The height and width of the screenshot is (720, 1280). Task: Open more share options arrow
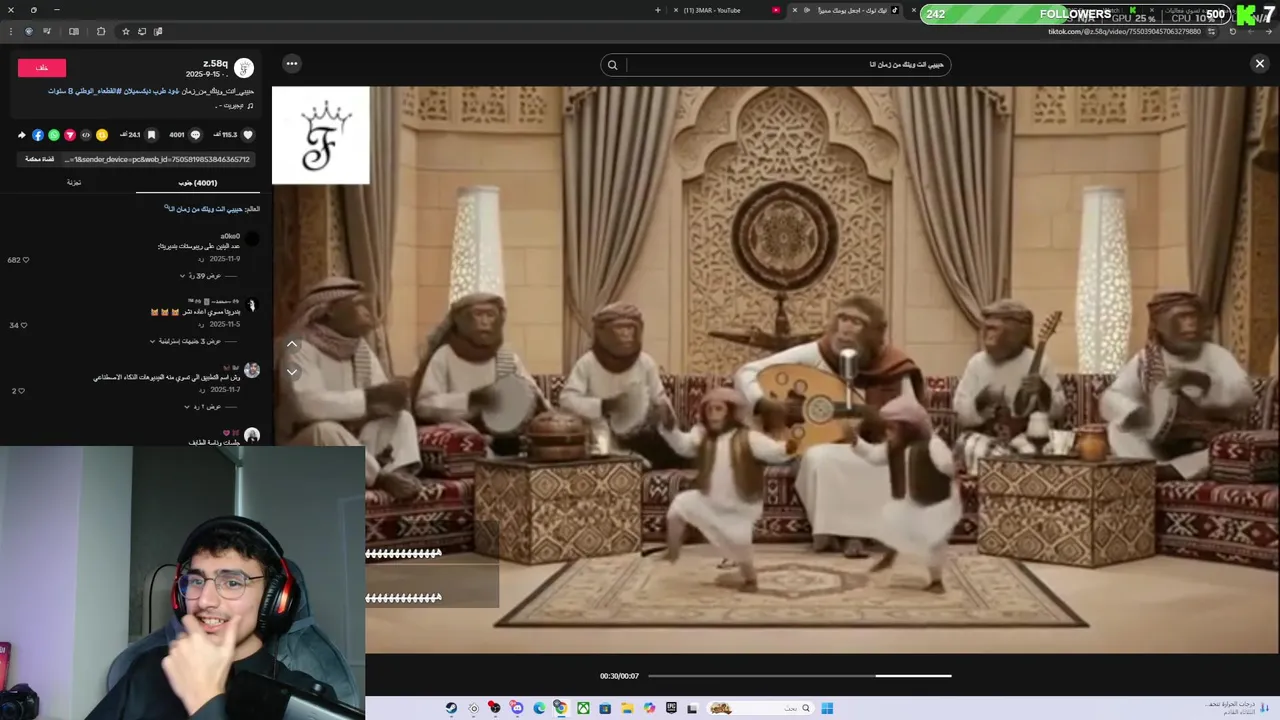[22, 135]
